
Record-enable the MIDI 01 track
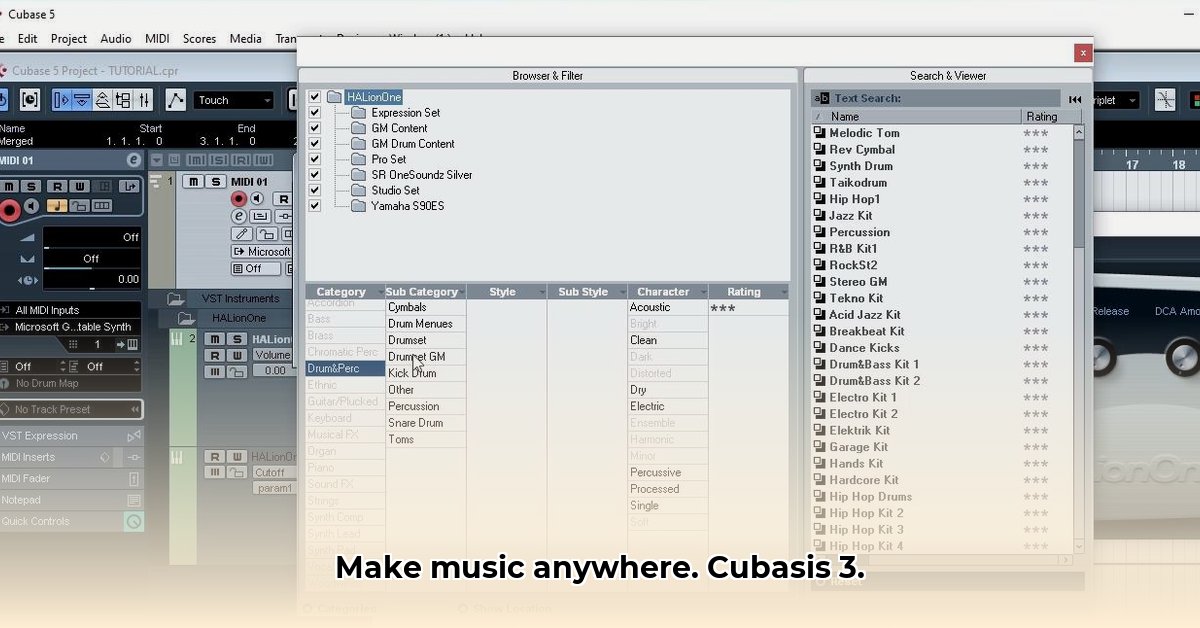(x=239, y=199)
